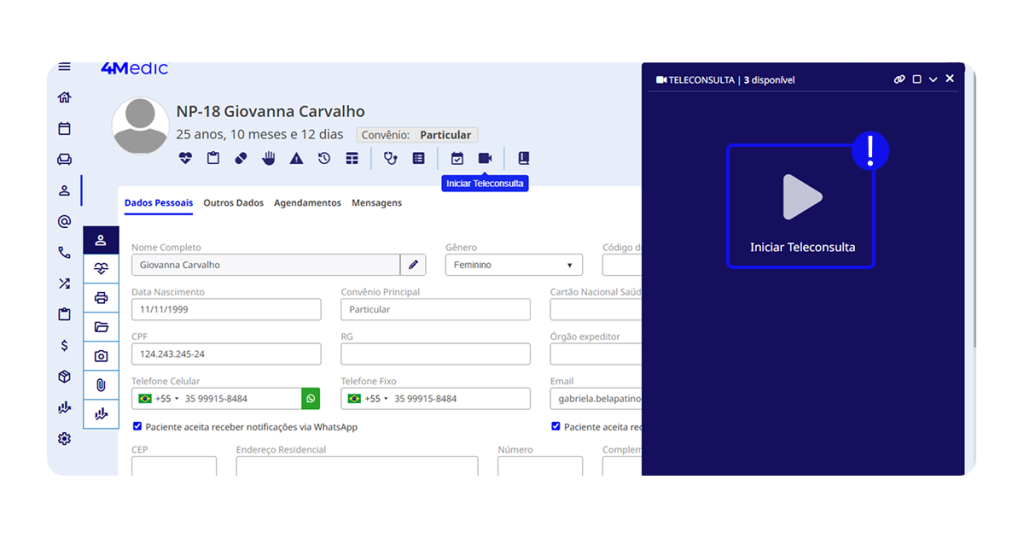This screenshot has height=538, width=1024.
Task: Open the settings gear in left sidebar
Action: 65,438
